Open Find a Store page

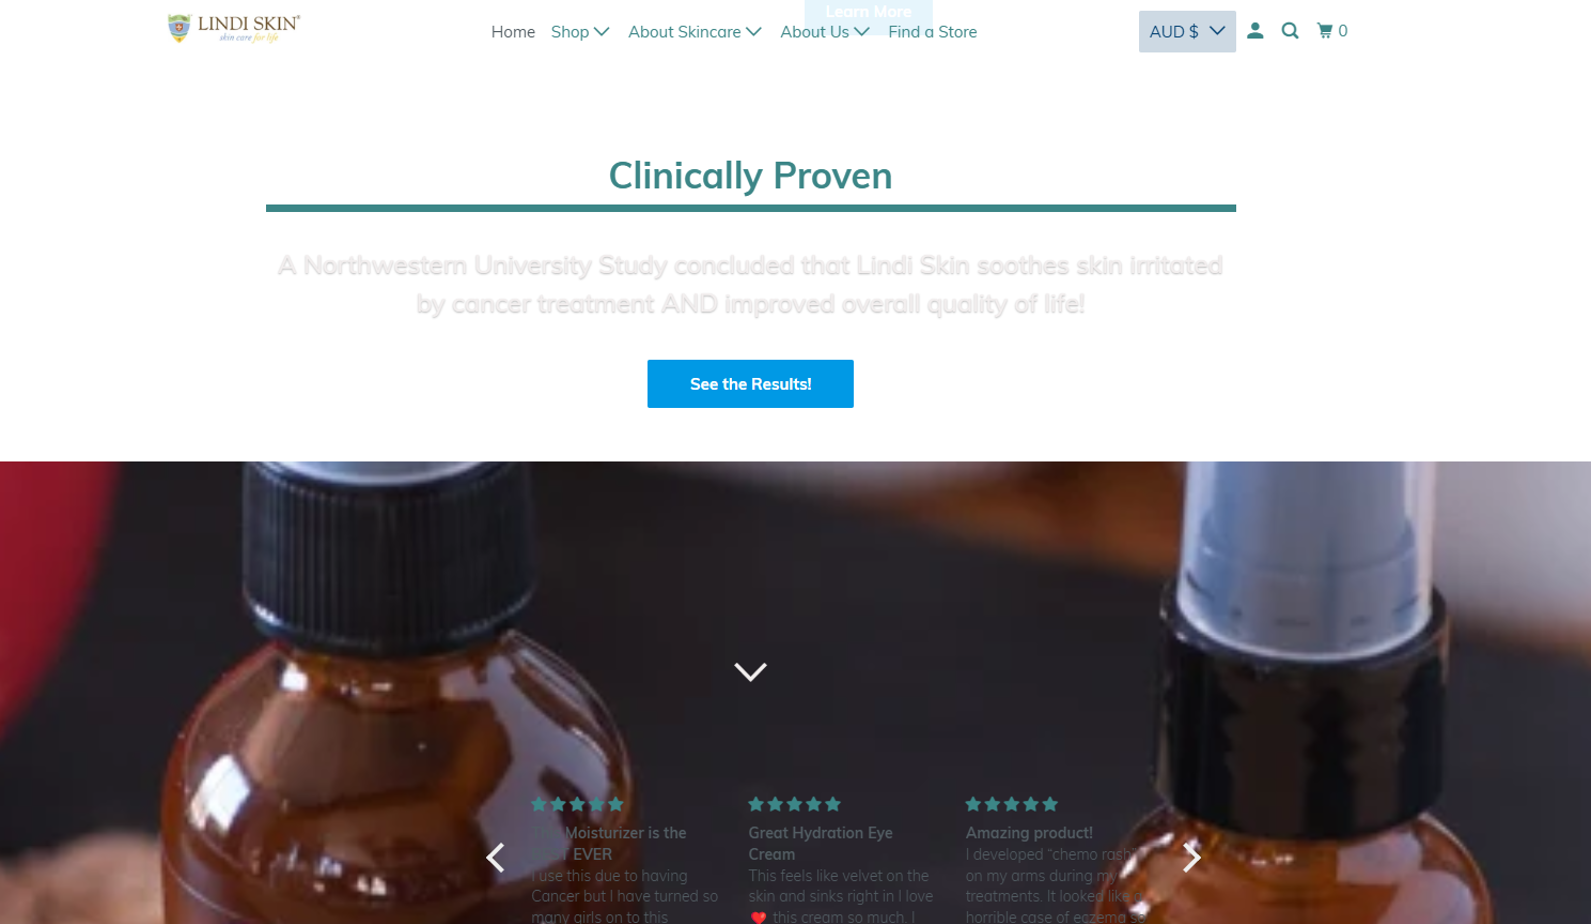pos(932,32)
